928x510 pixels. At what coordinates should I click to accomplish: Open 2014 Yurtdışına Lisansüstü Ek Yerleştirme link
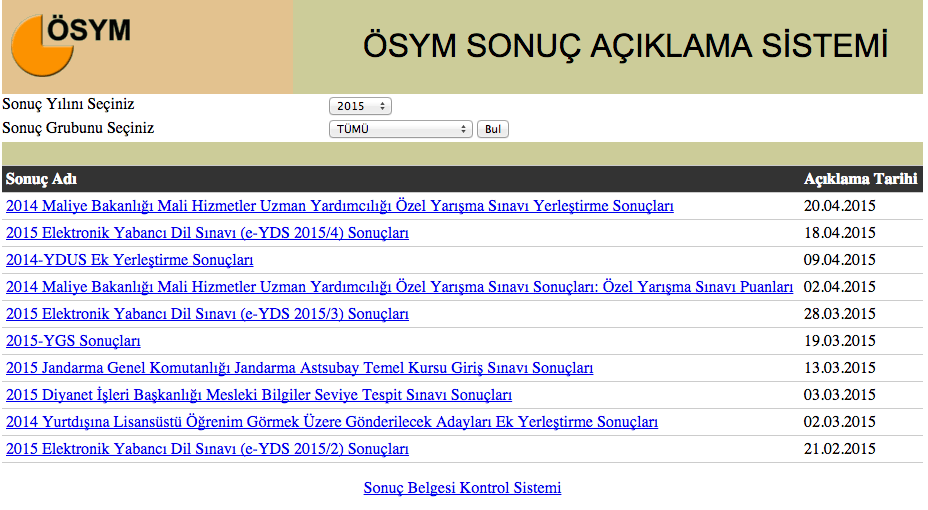332,422
